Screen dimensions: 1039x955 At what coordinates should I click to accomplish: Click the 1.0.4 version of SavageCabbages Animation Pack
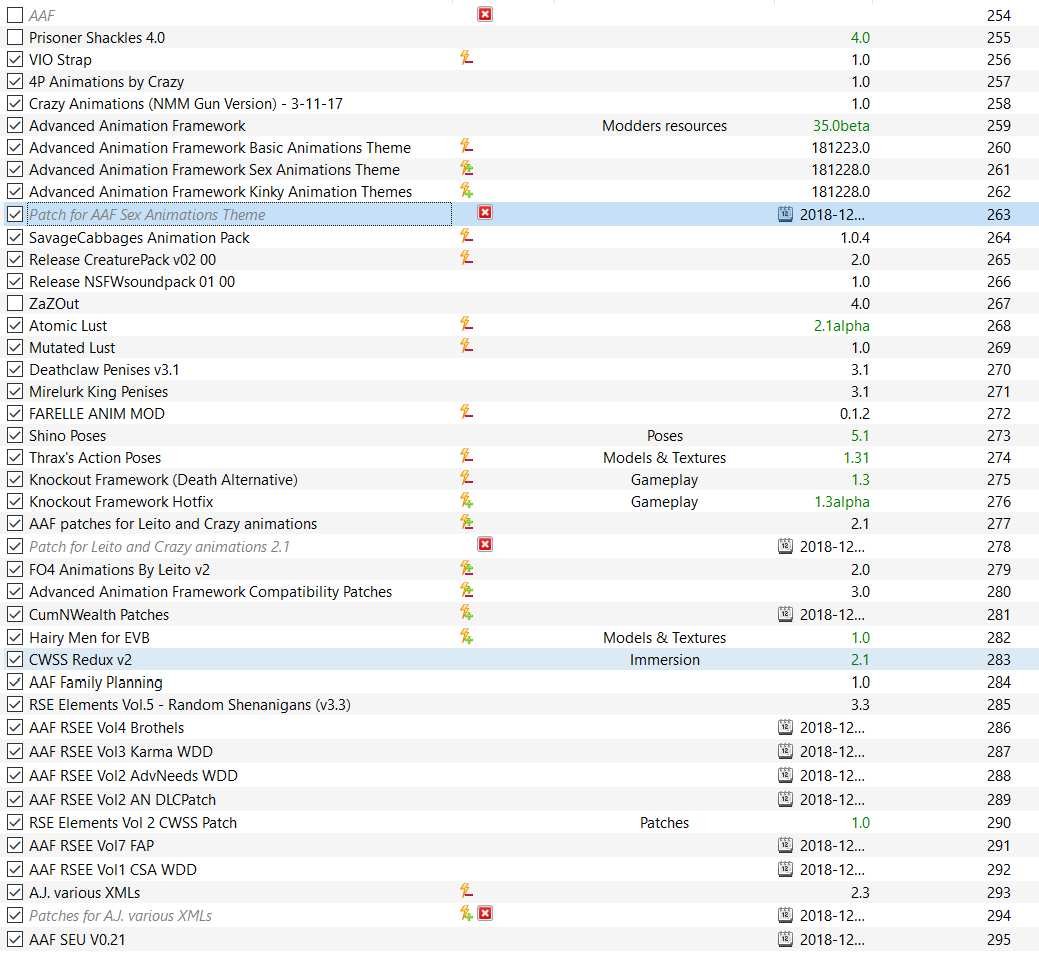pyautogui.click(x=855, y=237)
